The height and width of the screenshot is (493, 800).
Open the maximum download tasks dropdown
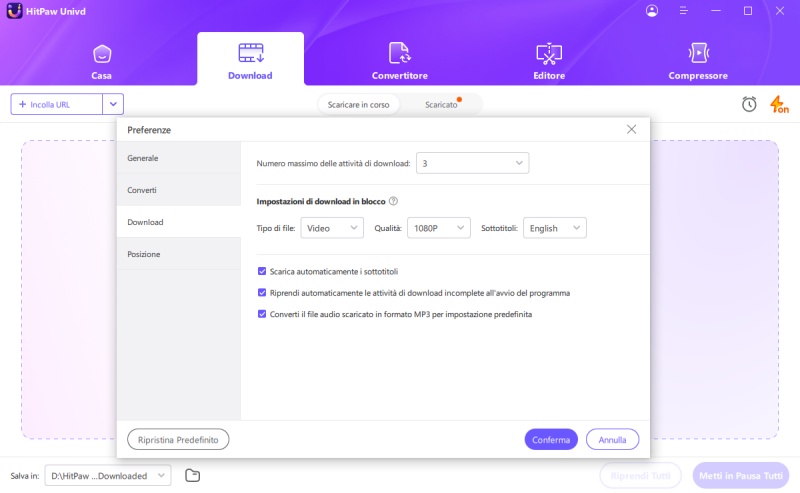(x=472, y=163)
